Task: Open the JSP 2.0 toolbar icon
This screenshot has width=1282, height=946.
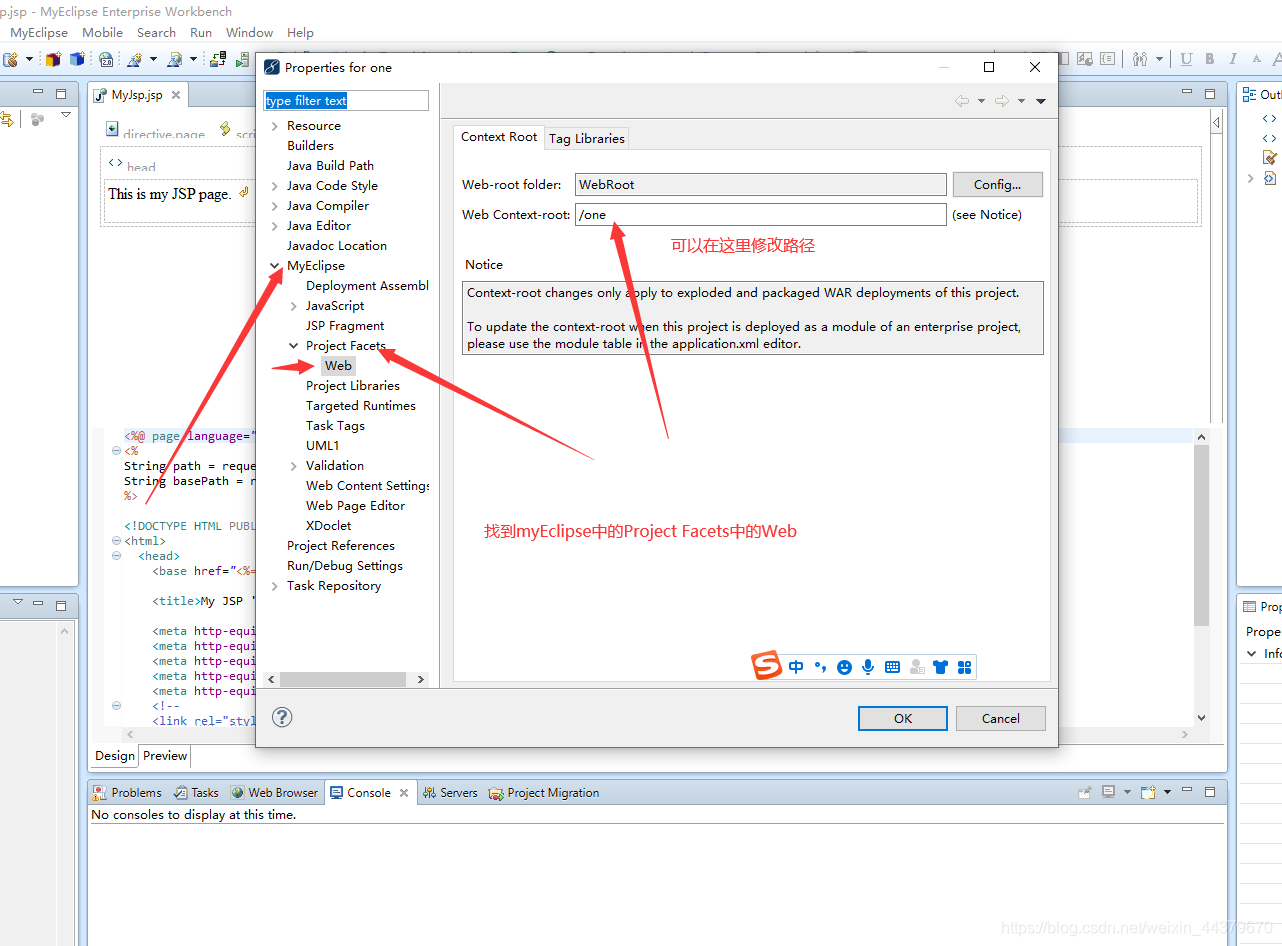Action: (104, 60)
